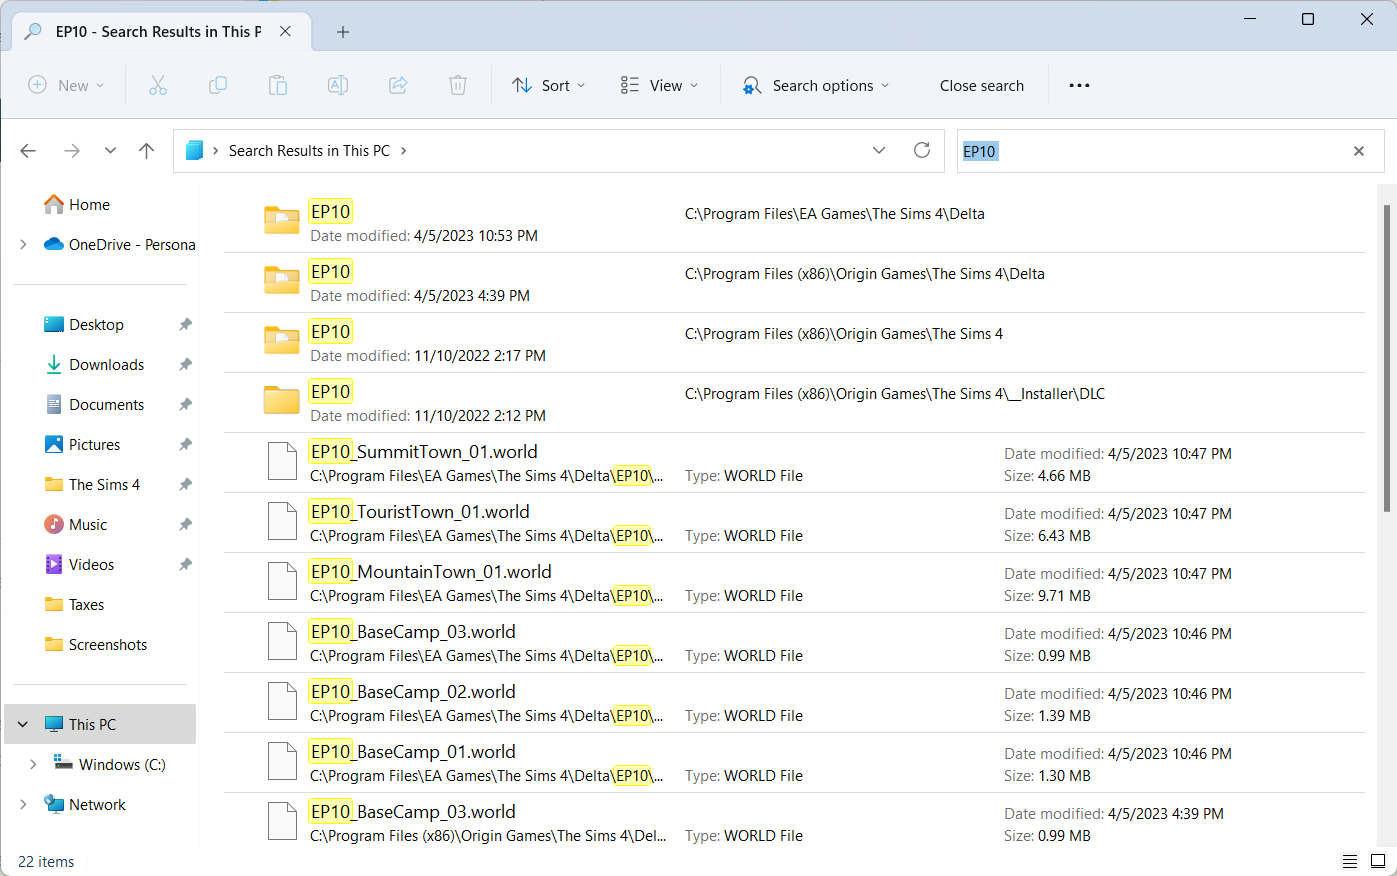Click the Copy icon in toolbar
The image size is (1397, 876).
point(218,86)
